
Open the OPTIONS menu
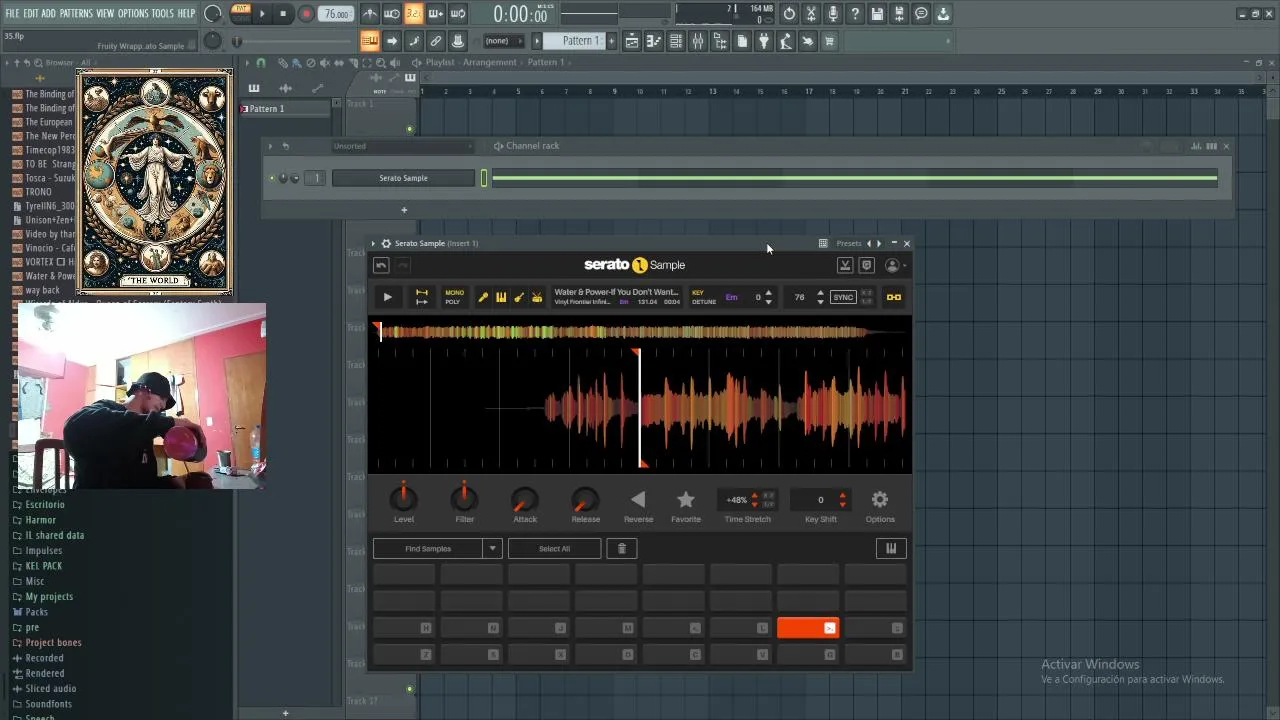click(x=133, y=13)
